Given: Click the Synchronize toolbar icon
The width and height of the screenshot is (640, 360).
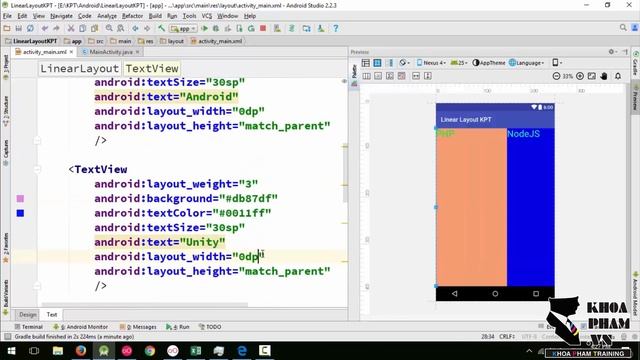Looking at the screenshot, I should 30,29.
